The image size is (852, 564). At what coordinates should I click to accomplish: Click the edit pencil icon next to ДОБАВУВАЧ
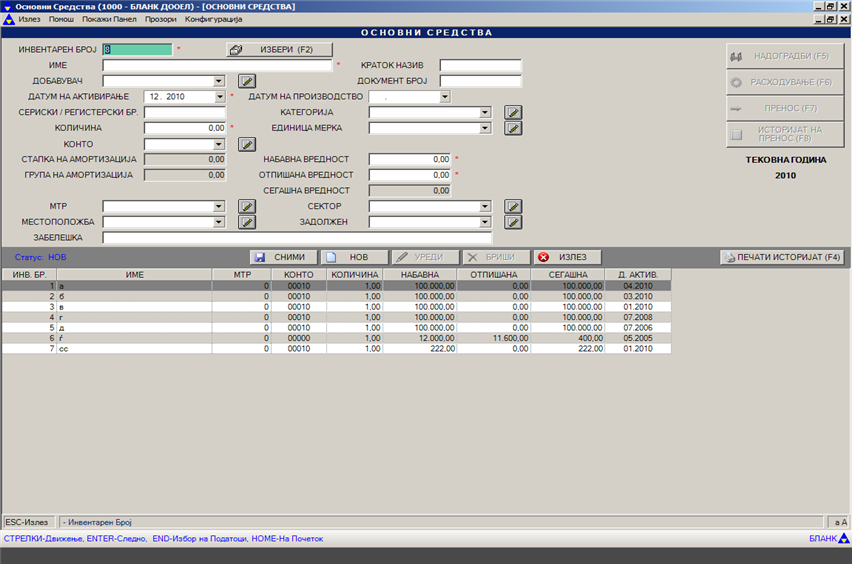click(x=247, y=81)
